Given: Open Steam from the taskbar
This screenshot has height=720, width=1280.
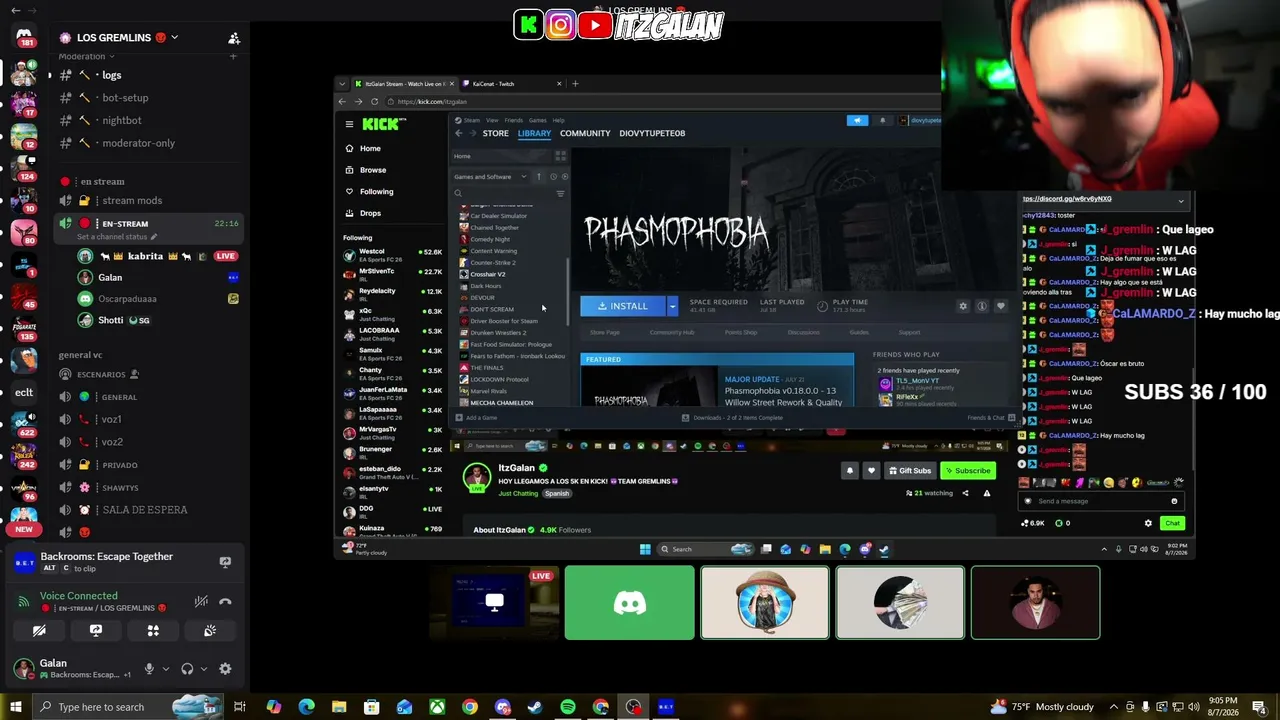Looking at the screenshot, I should tap(535, 707).
